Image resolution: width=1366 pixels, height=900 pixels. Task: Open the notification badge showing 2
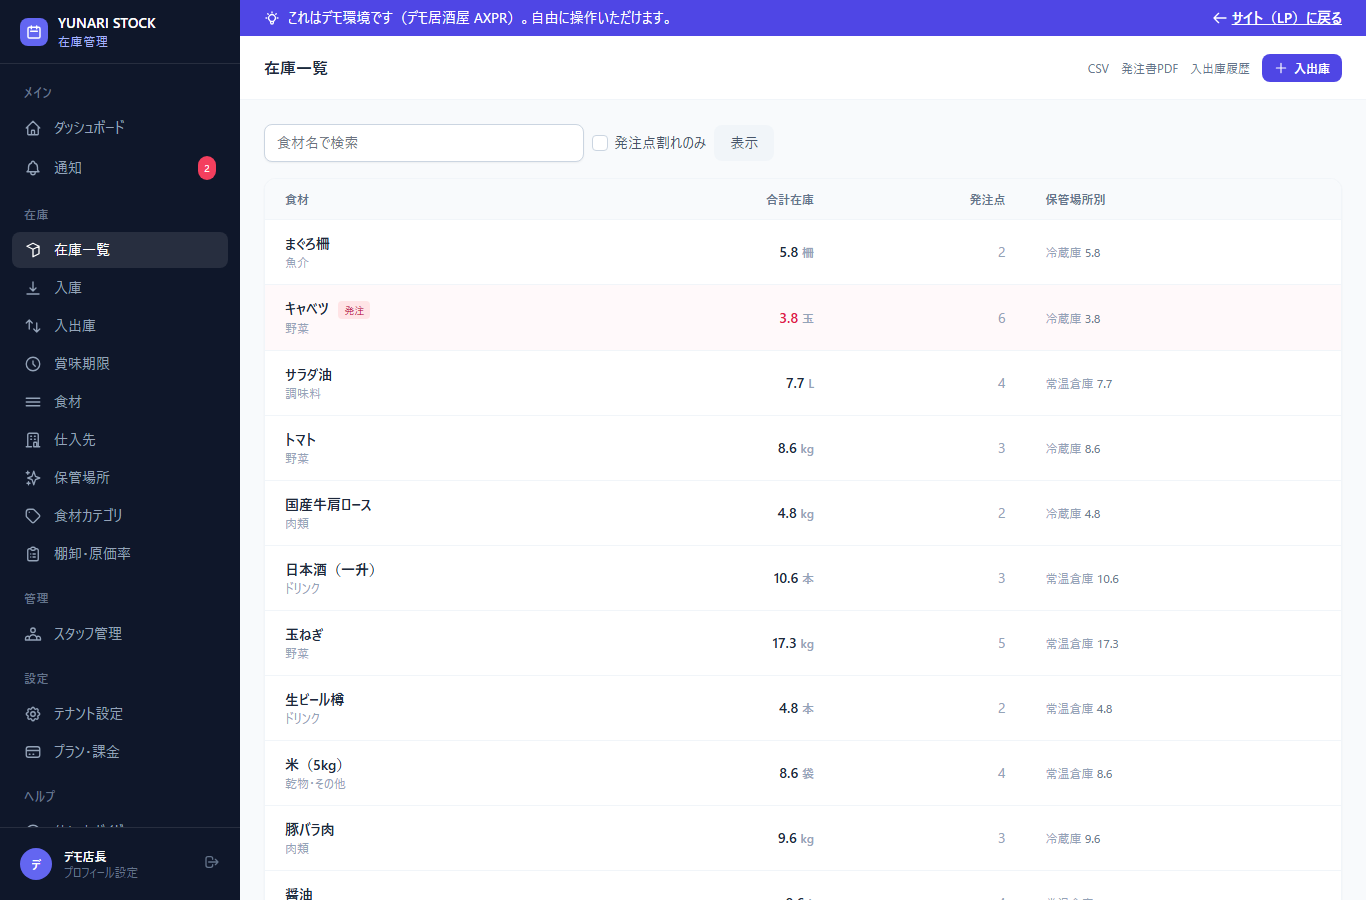tap(207, 168)
